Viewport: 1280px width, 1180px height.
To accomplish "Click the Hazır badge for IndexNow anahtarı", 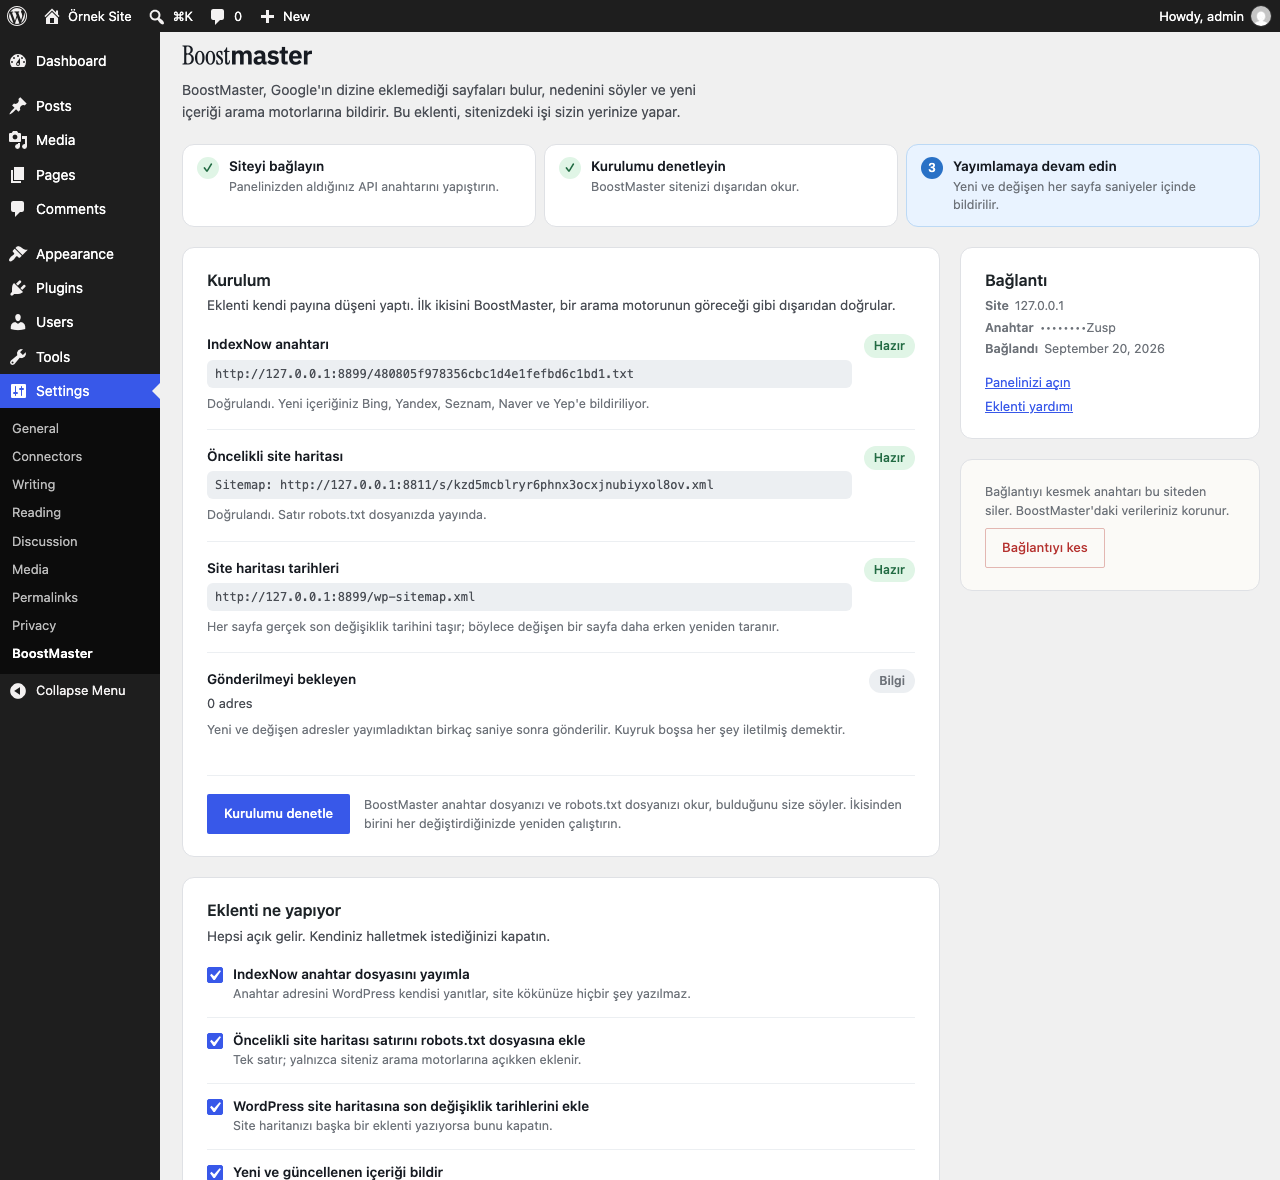I will 889,346.
